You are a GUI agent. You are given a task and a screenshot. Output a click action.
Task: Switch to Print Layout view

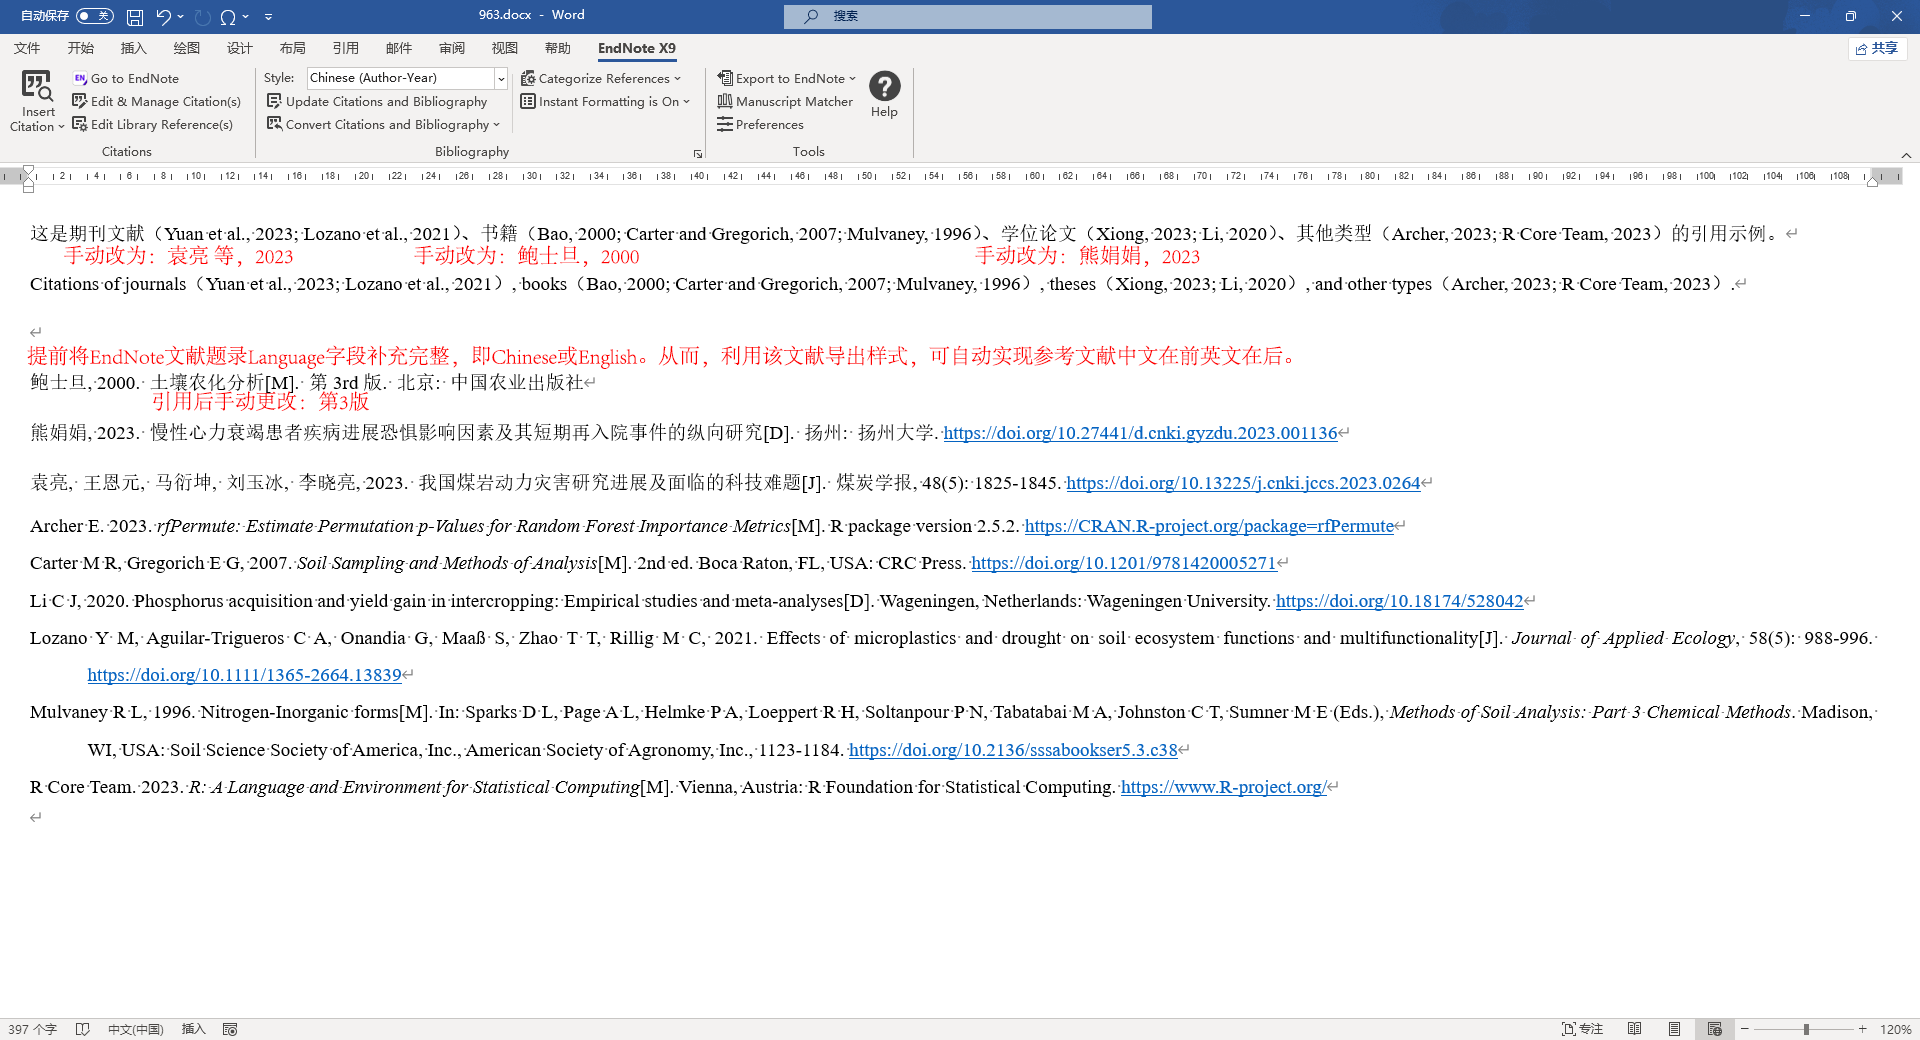(1674, 1029)
